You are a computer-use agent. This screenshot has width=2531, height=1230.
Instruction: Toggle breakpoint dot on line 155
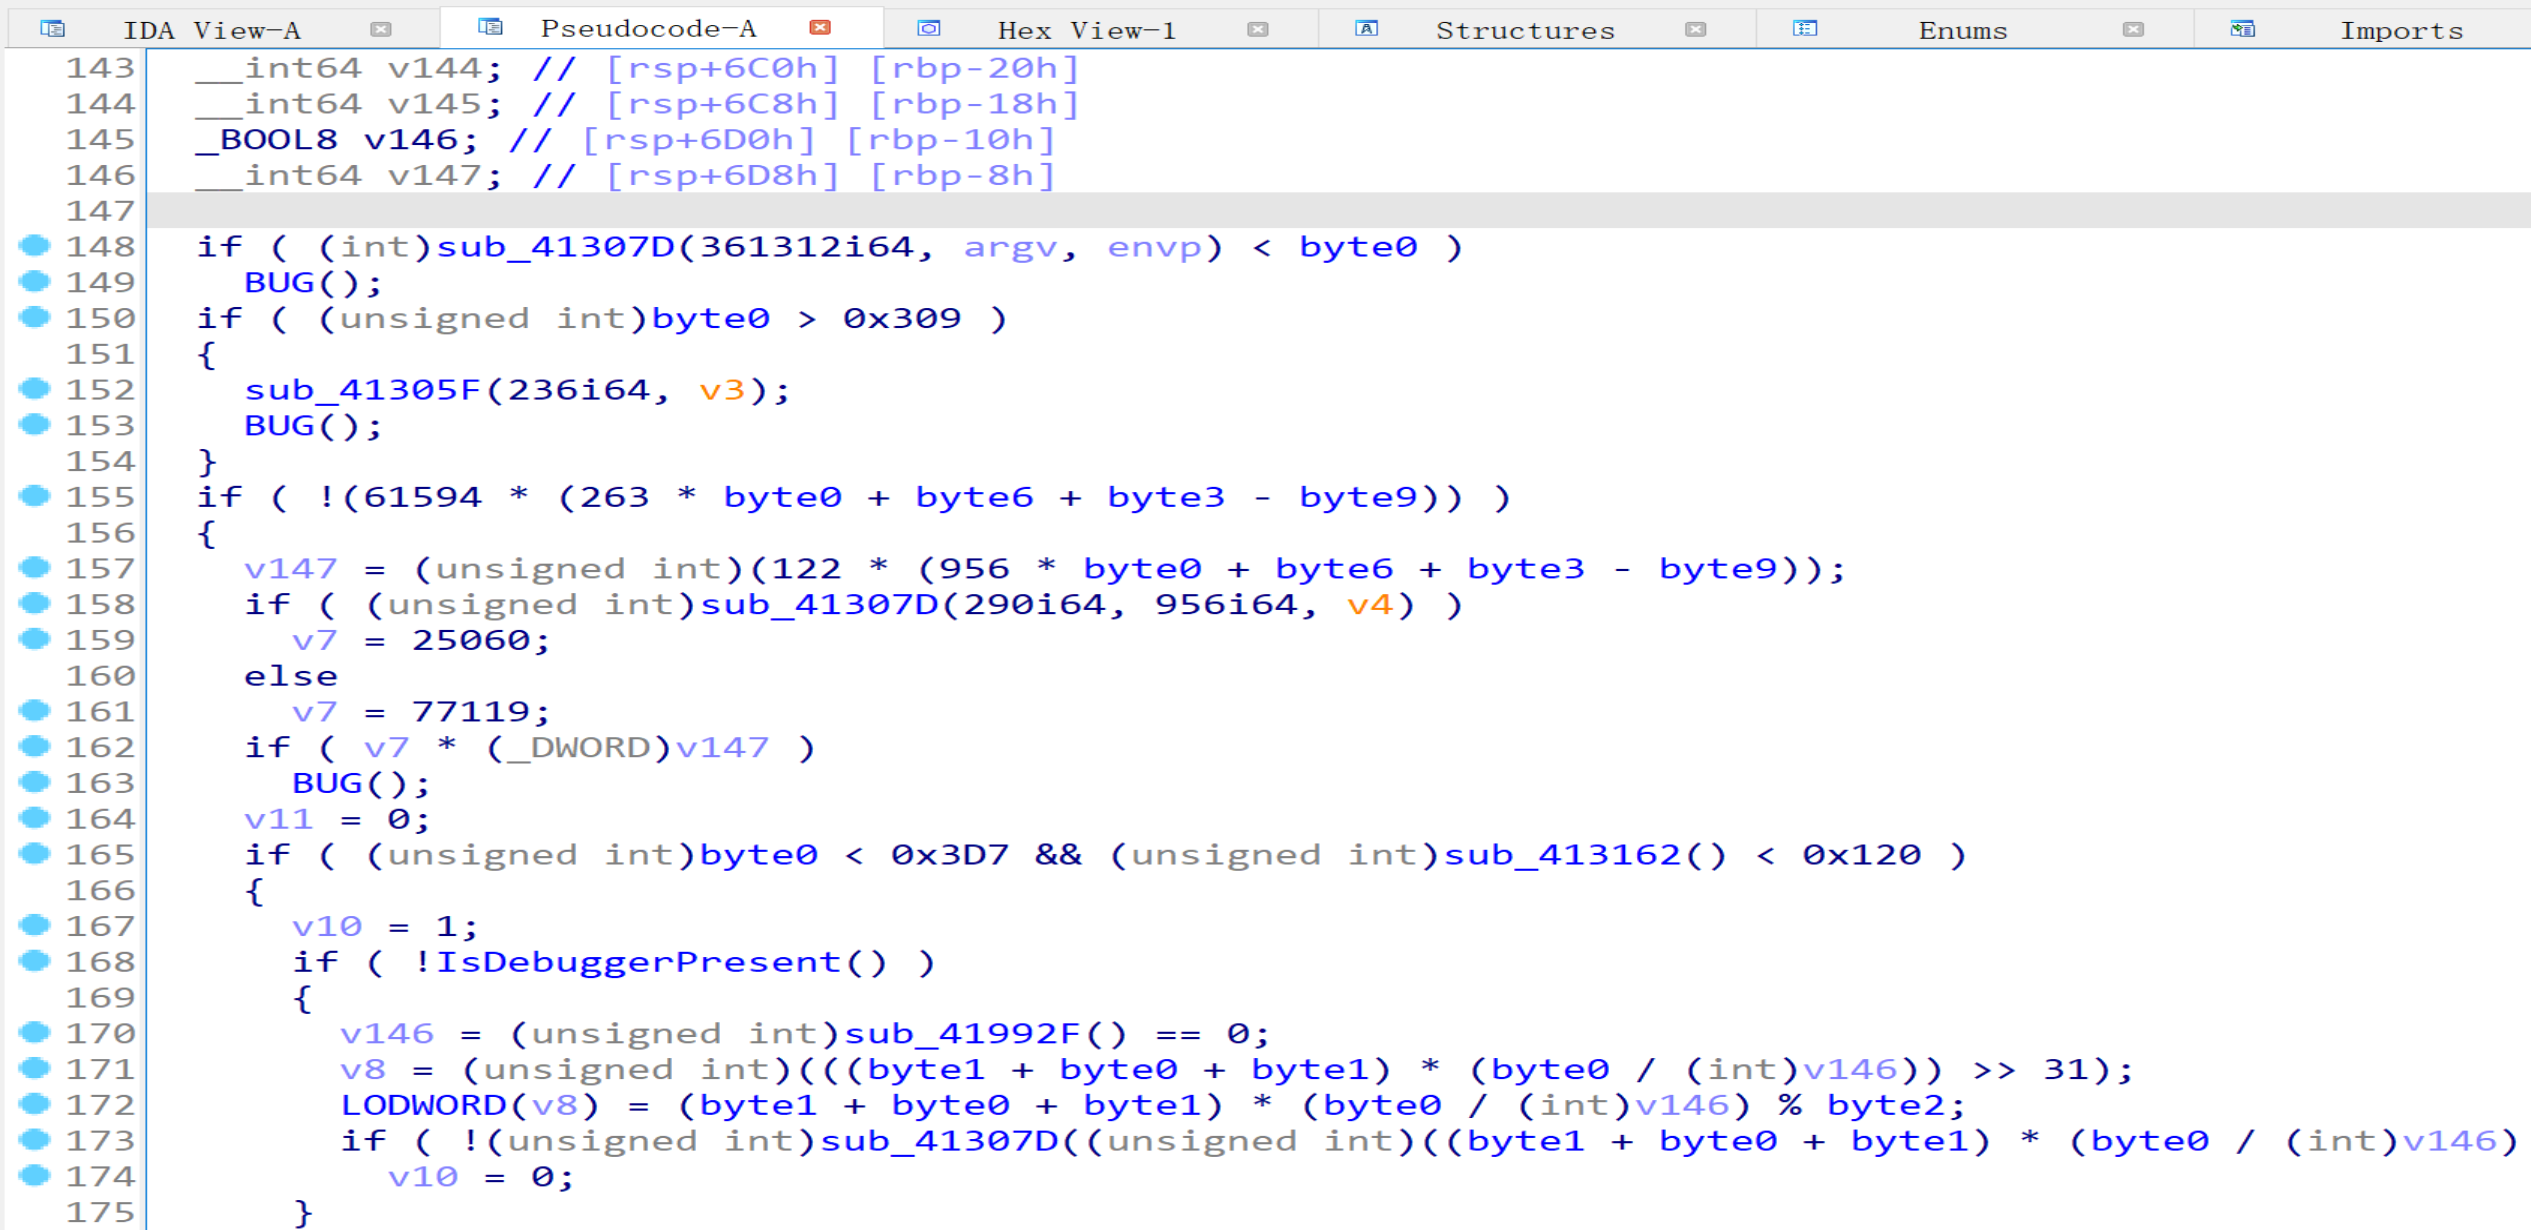(x=35, y=495)
